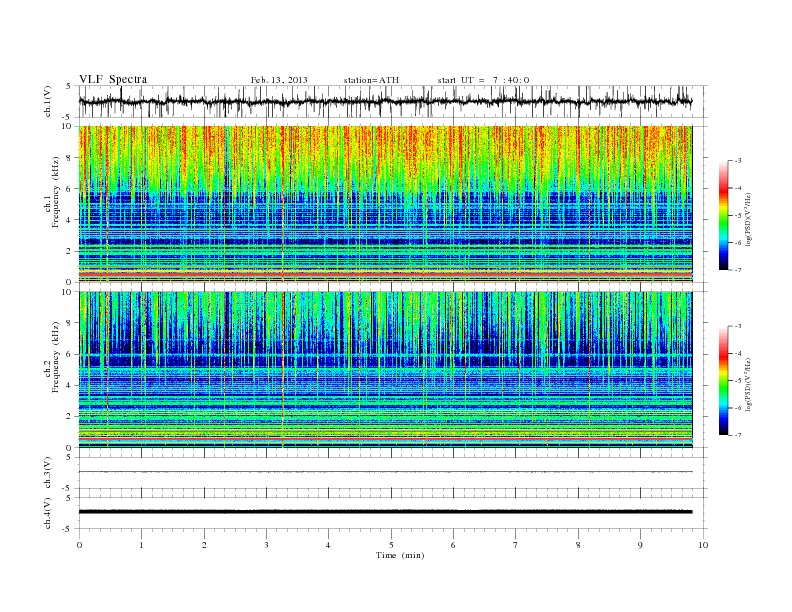
Task: Click the 'VLF Spectra' plot title
Action: click(x=113, y=79)
